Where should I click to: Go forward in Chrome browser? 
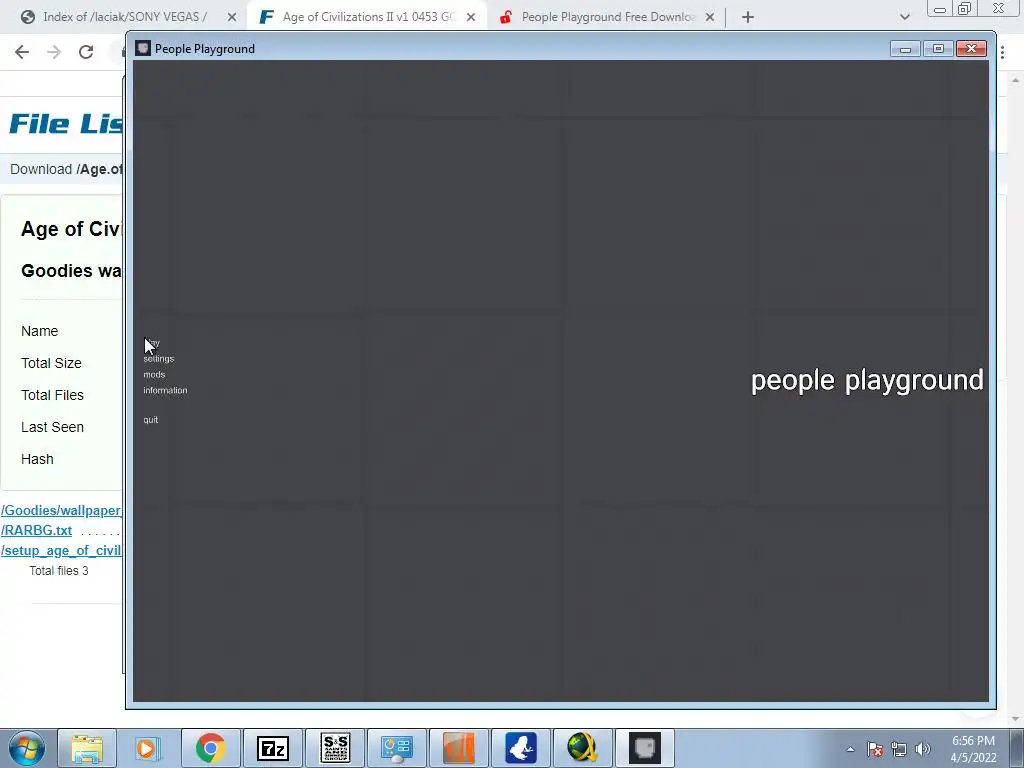54,52
